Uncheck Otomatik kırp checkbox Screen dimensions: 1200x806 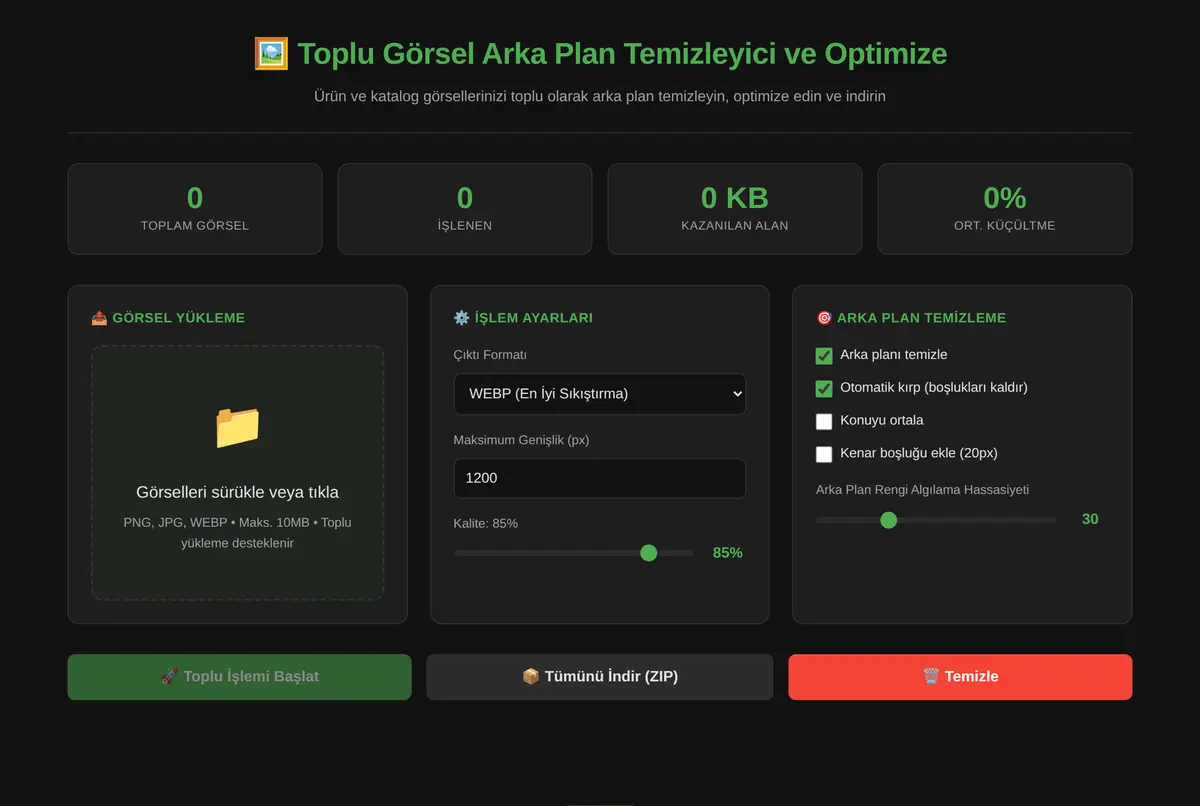(824, 388)
